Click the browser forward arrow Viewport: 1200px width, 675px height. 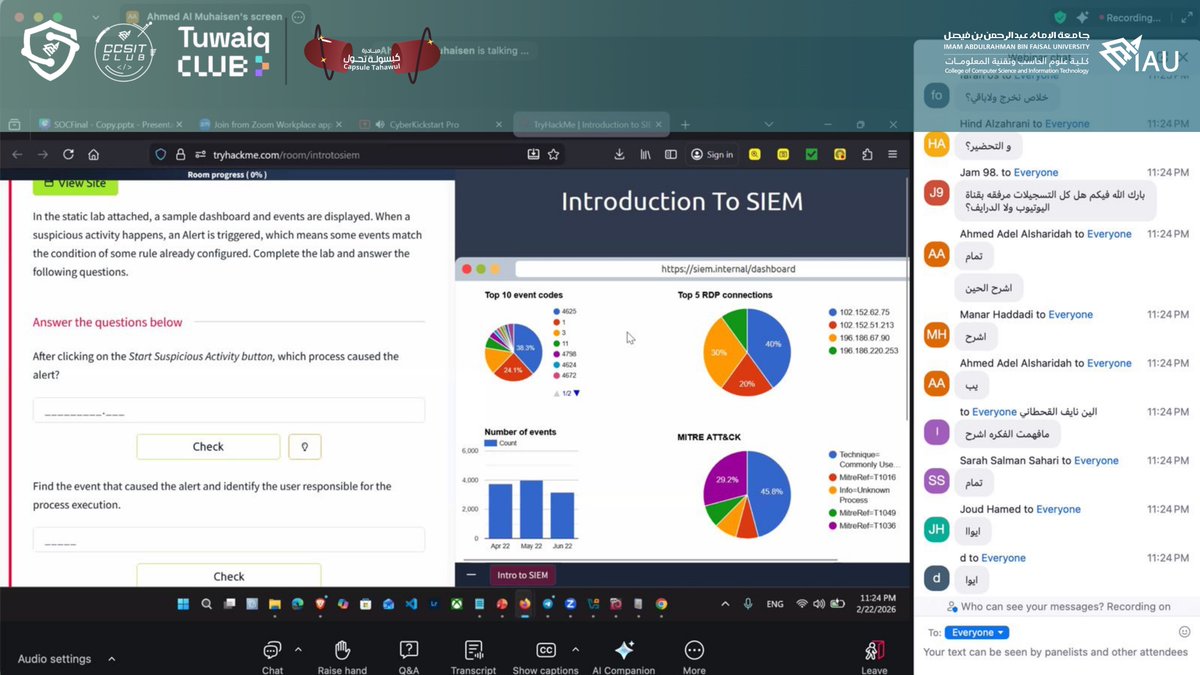coord(42,154)
